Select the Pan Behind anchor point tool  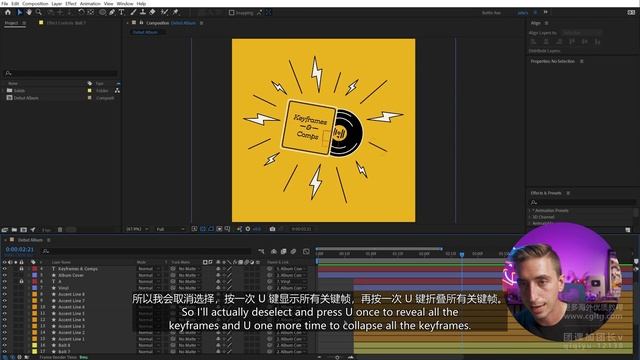pos(91,13)
